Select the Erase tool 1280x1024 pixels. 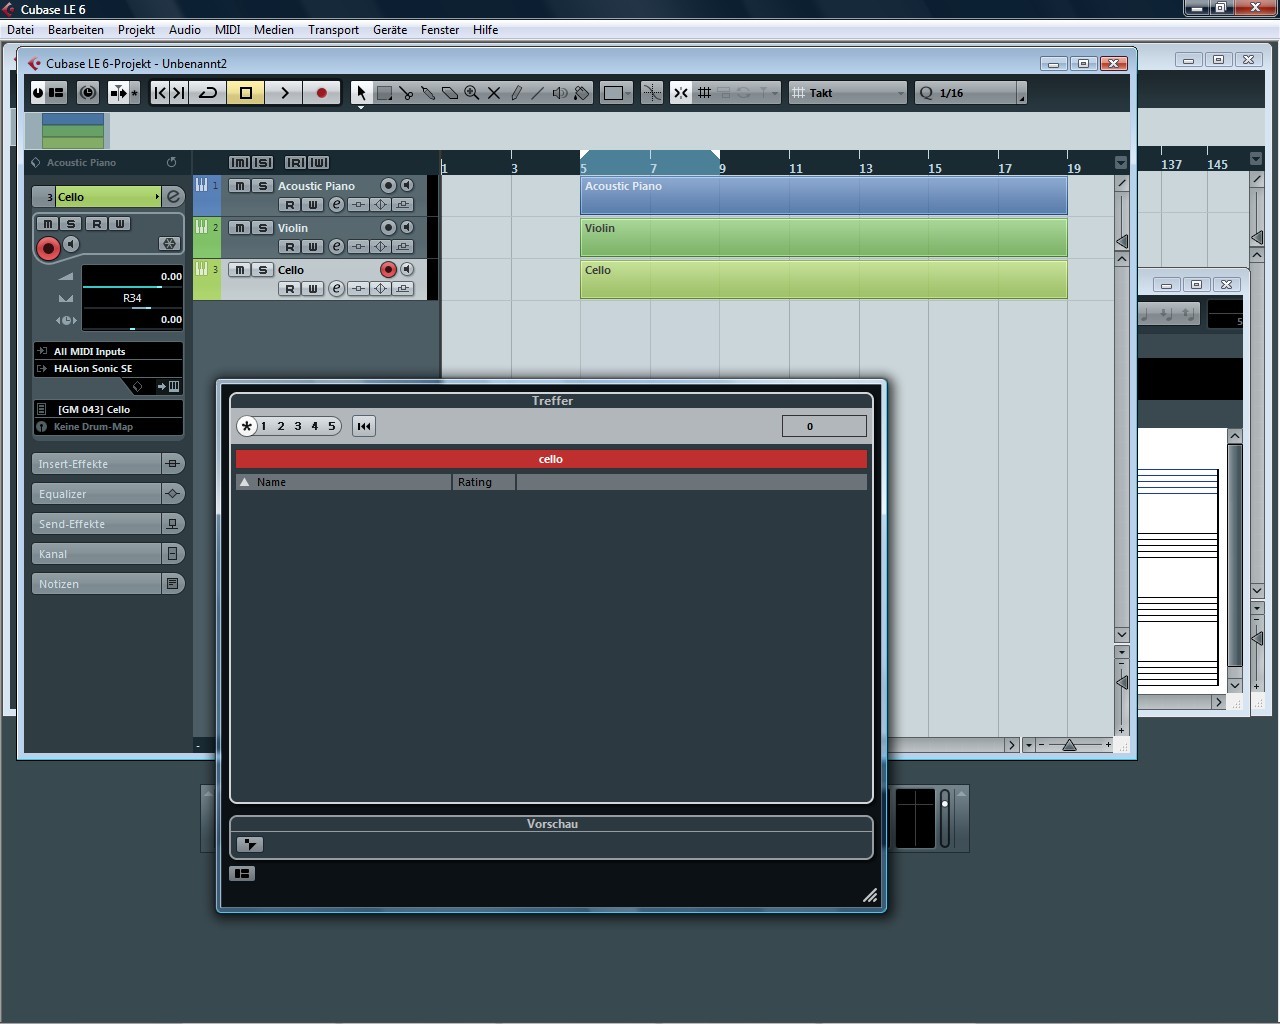[x=450, y=93]
